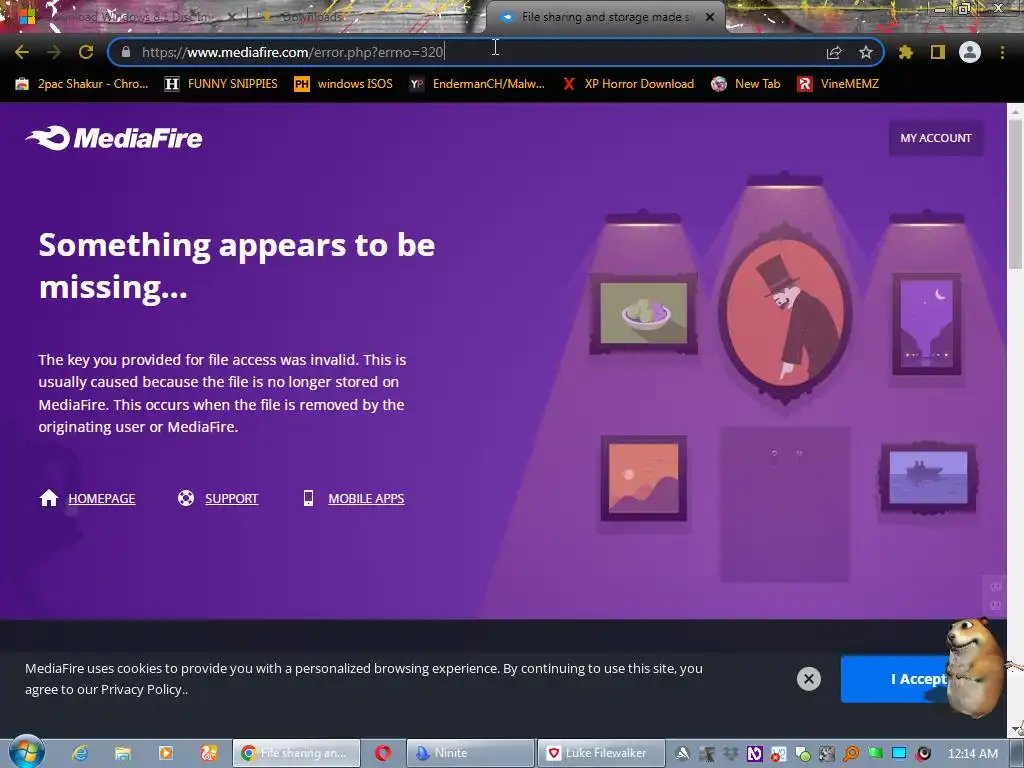Open the FUNNY SNIPPIES bookmark

[x=221, y=84]
